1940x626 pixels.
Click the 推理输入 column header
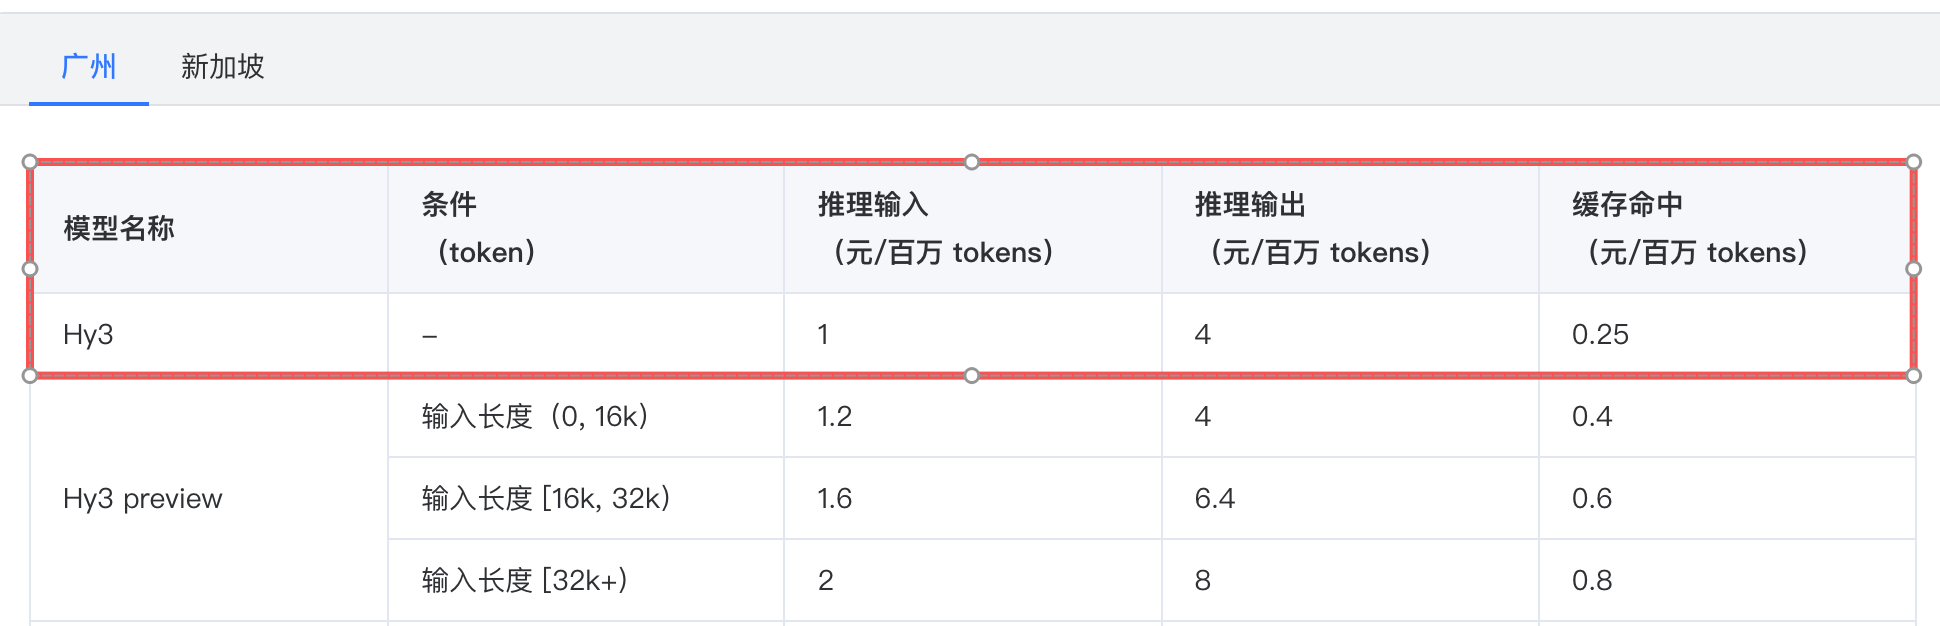(x=973, y=228)
